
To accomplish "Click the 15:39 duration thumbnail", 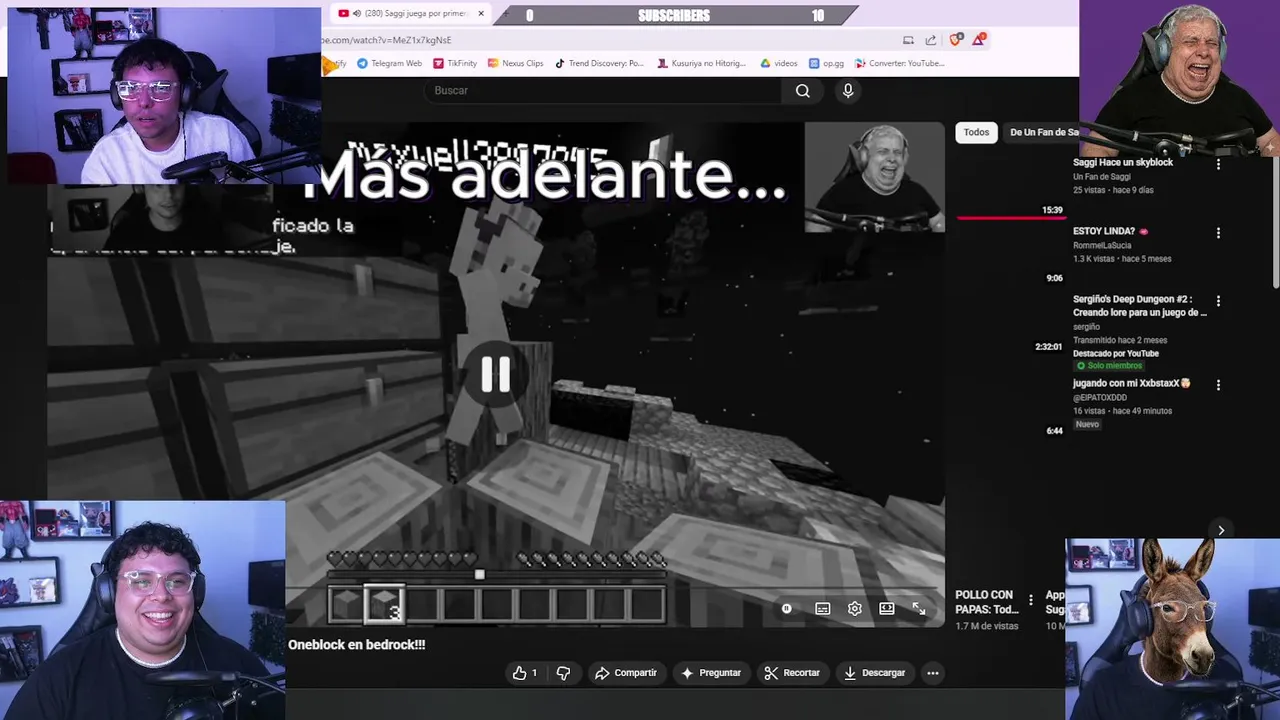I will pyautogui.click(x=1052, y=210).
